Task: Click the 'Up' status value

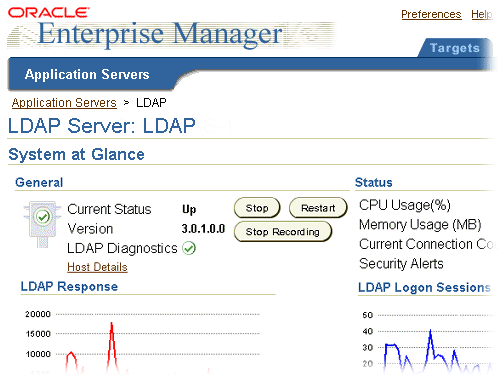Action: point(189,209)
